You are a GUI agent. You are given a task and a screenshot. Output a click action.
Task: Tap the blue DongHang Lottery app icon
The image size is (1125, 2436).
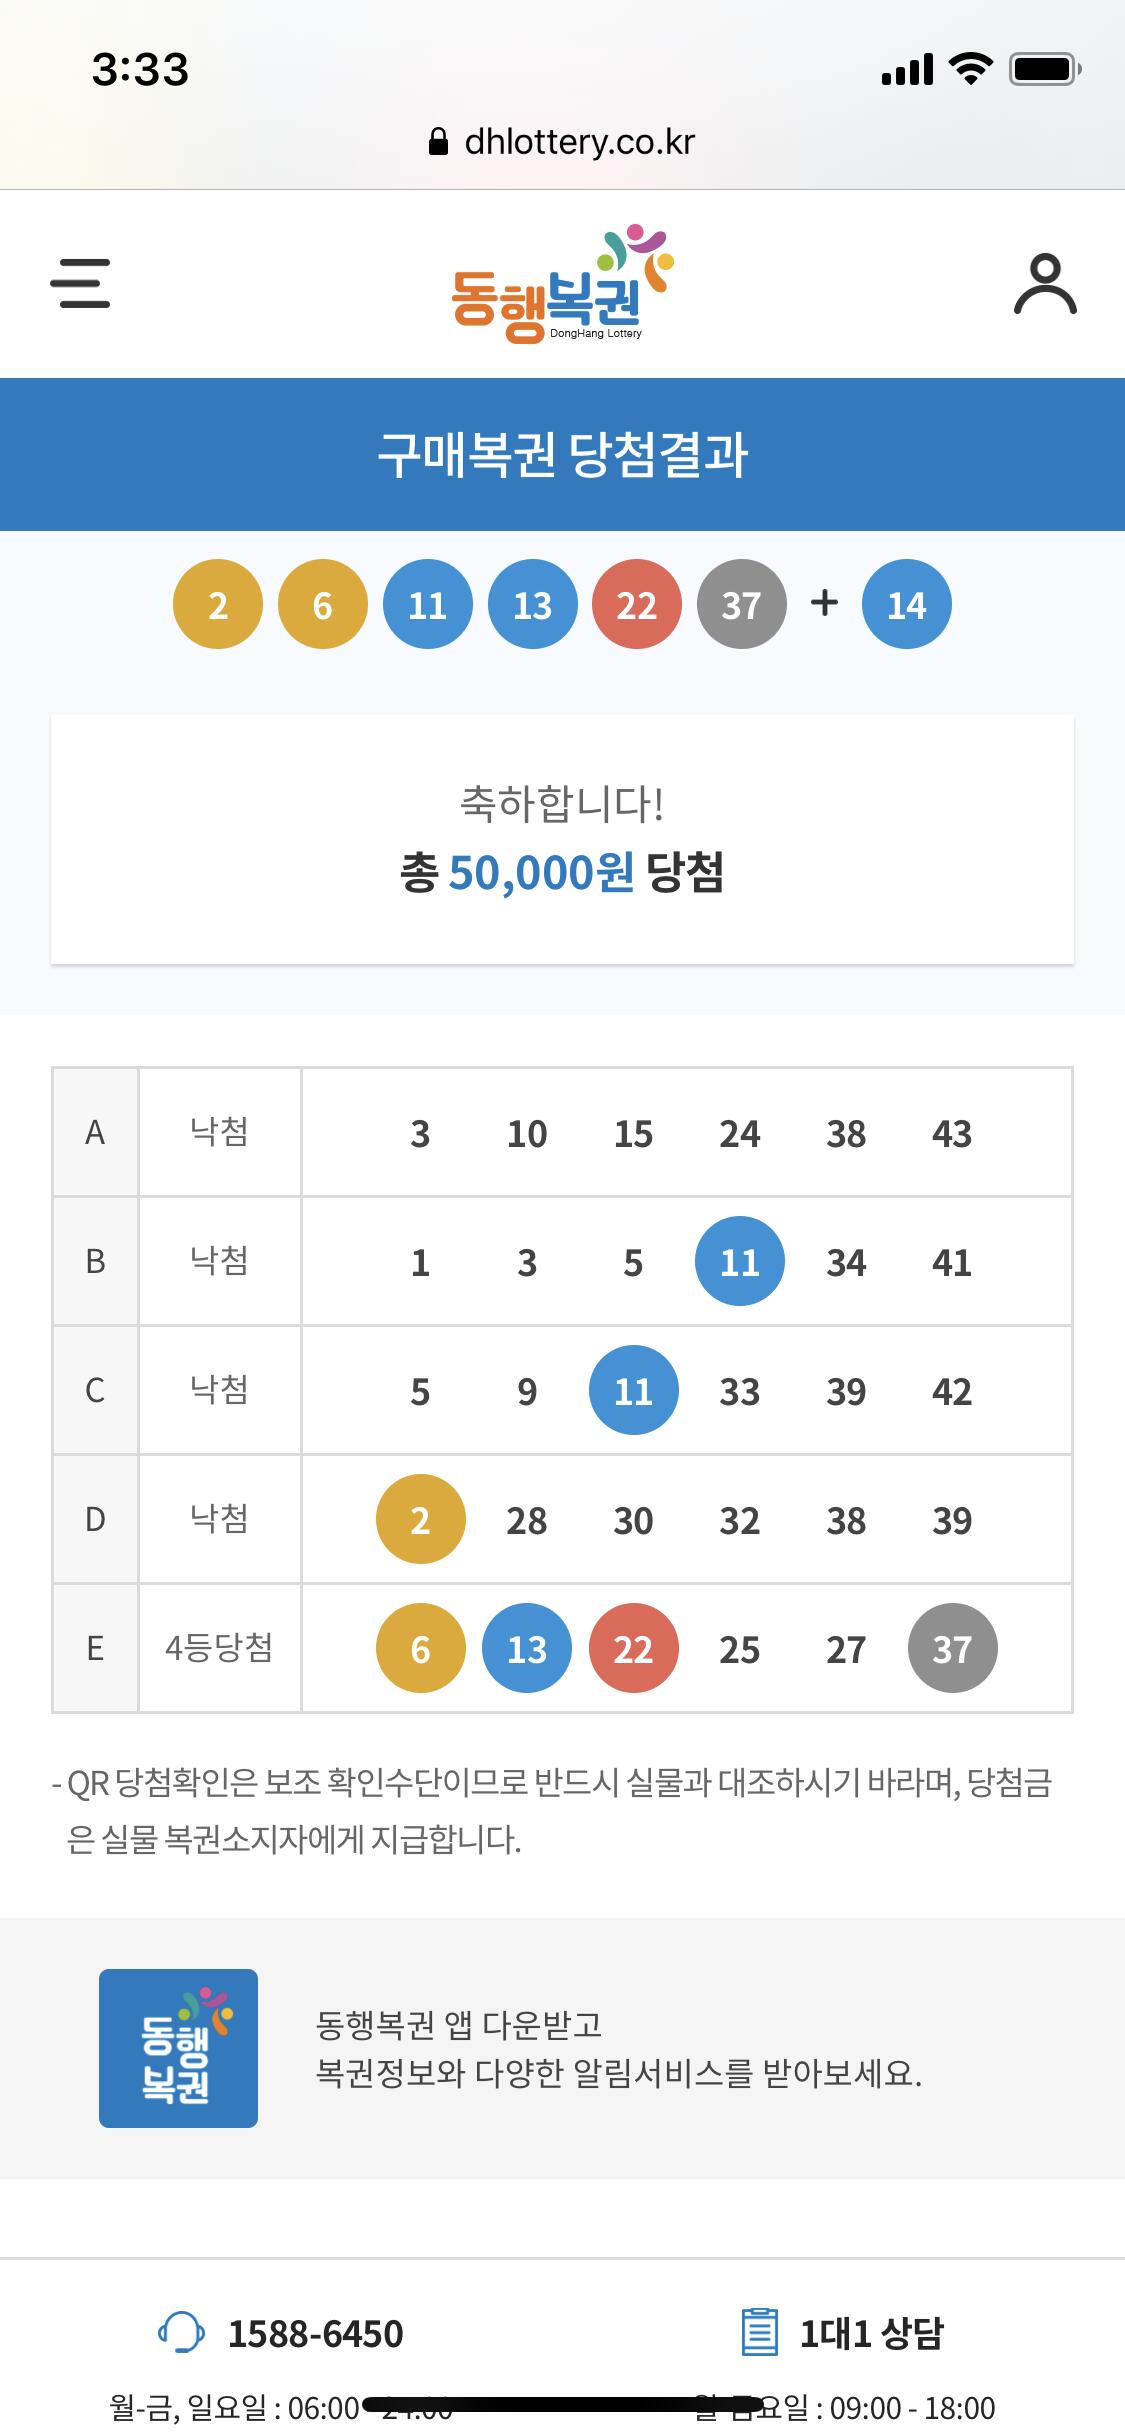coord(178,2048)
